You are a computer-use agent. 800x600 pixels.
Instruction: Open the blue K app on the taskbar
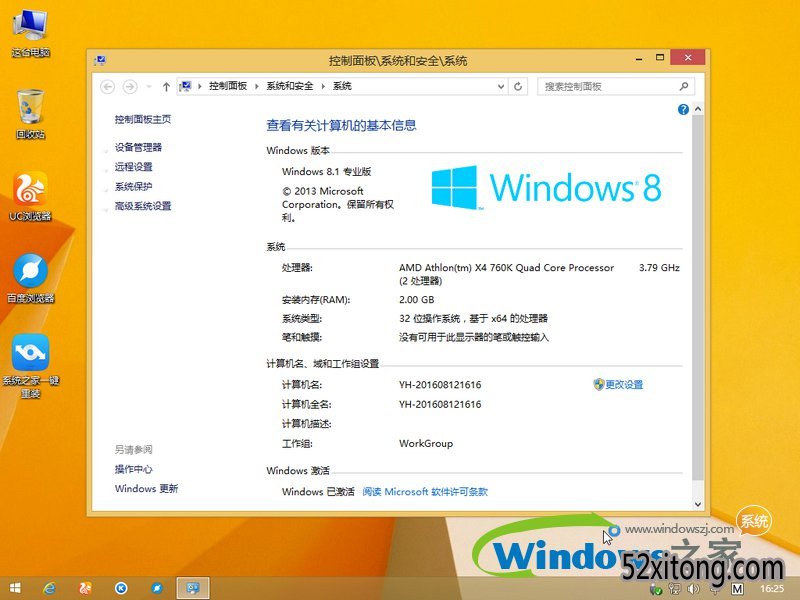click(x=121, y=588)
